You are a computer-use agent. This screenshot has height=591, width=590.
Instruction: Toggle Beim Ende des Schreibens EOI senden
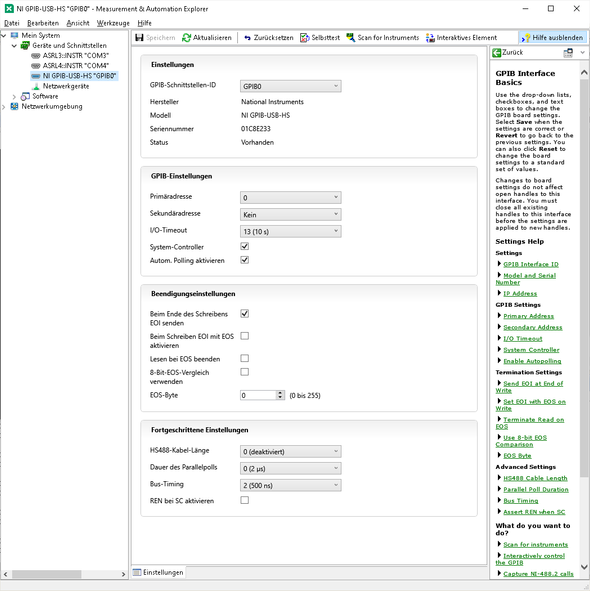[x=245, y=314]
